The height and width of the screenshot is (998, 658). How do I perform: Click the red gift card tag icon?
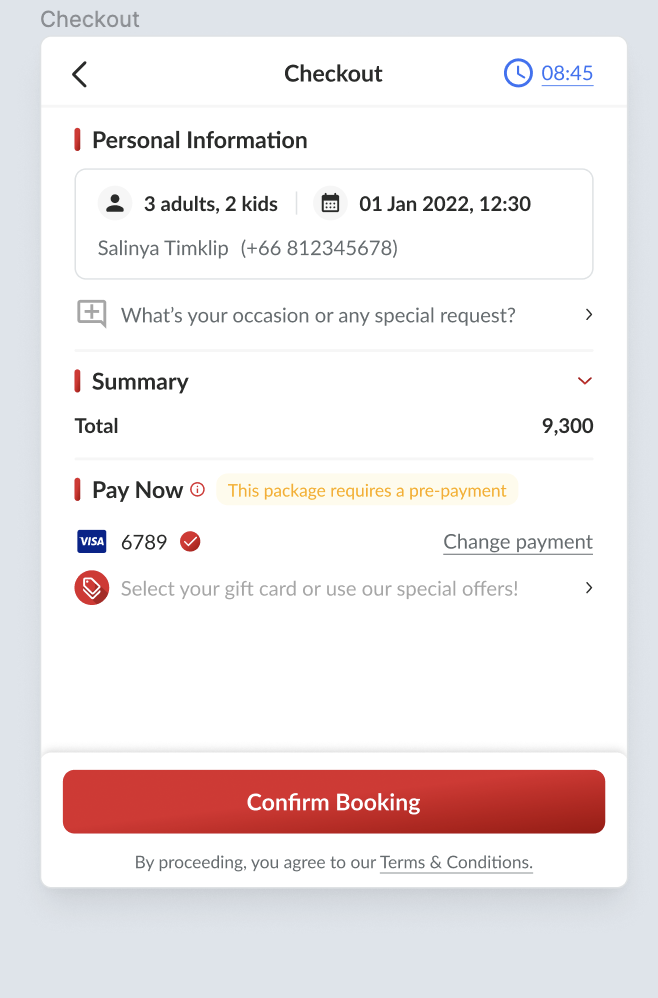tap(92, 588)
